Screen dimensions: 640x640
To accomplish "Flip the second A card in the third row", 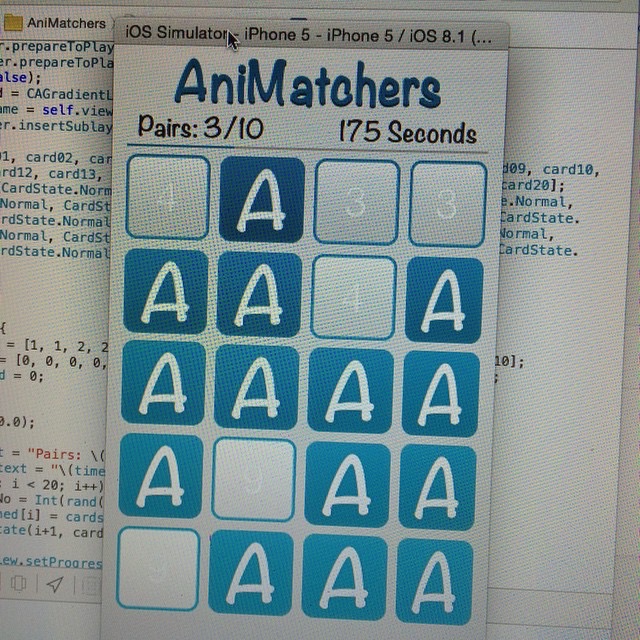I will click(x=257, y=387).
